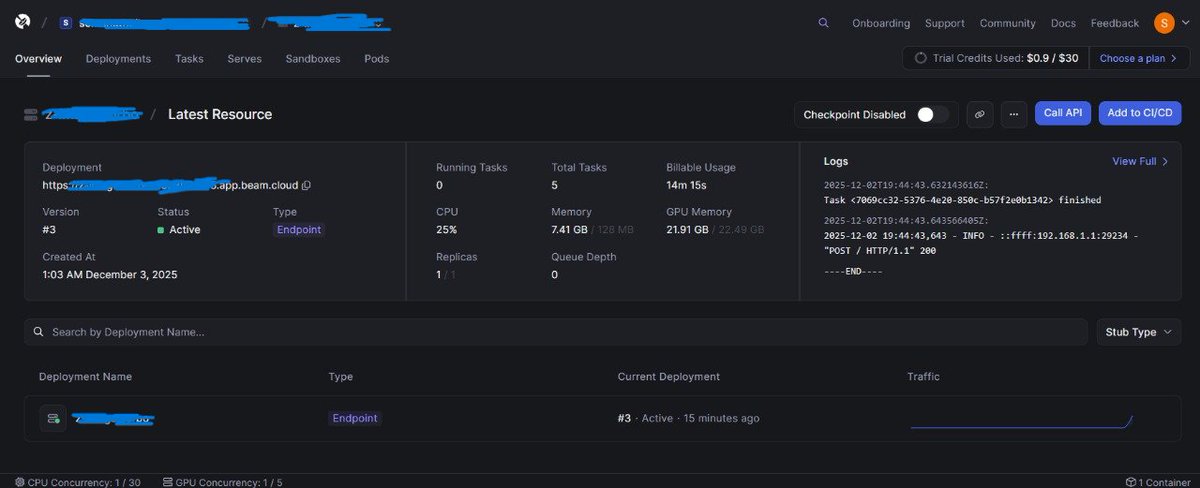Open the orange S user avatar
This screenshot has width=1200, height=488.
1164,23
